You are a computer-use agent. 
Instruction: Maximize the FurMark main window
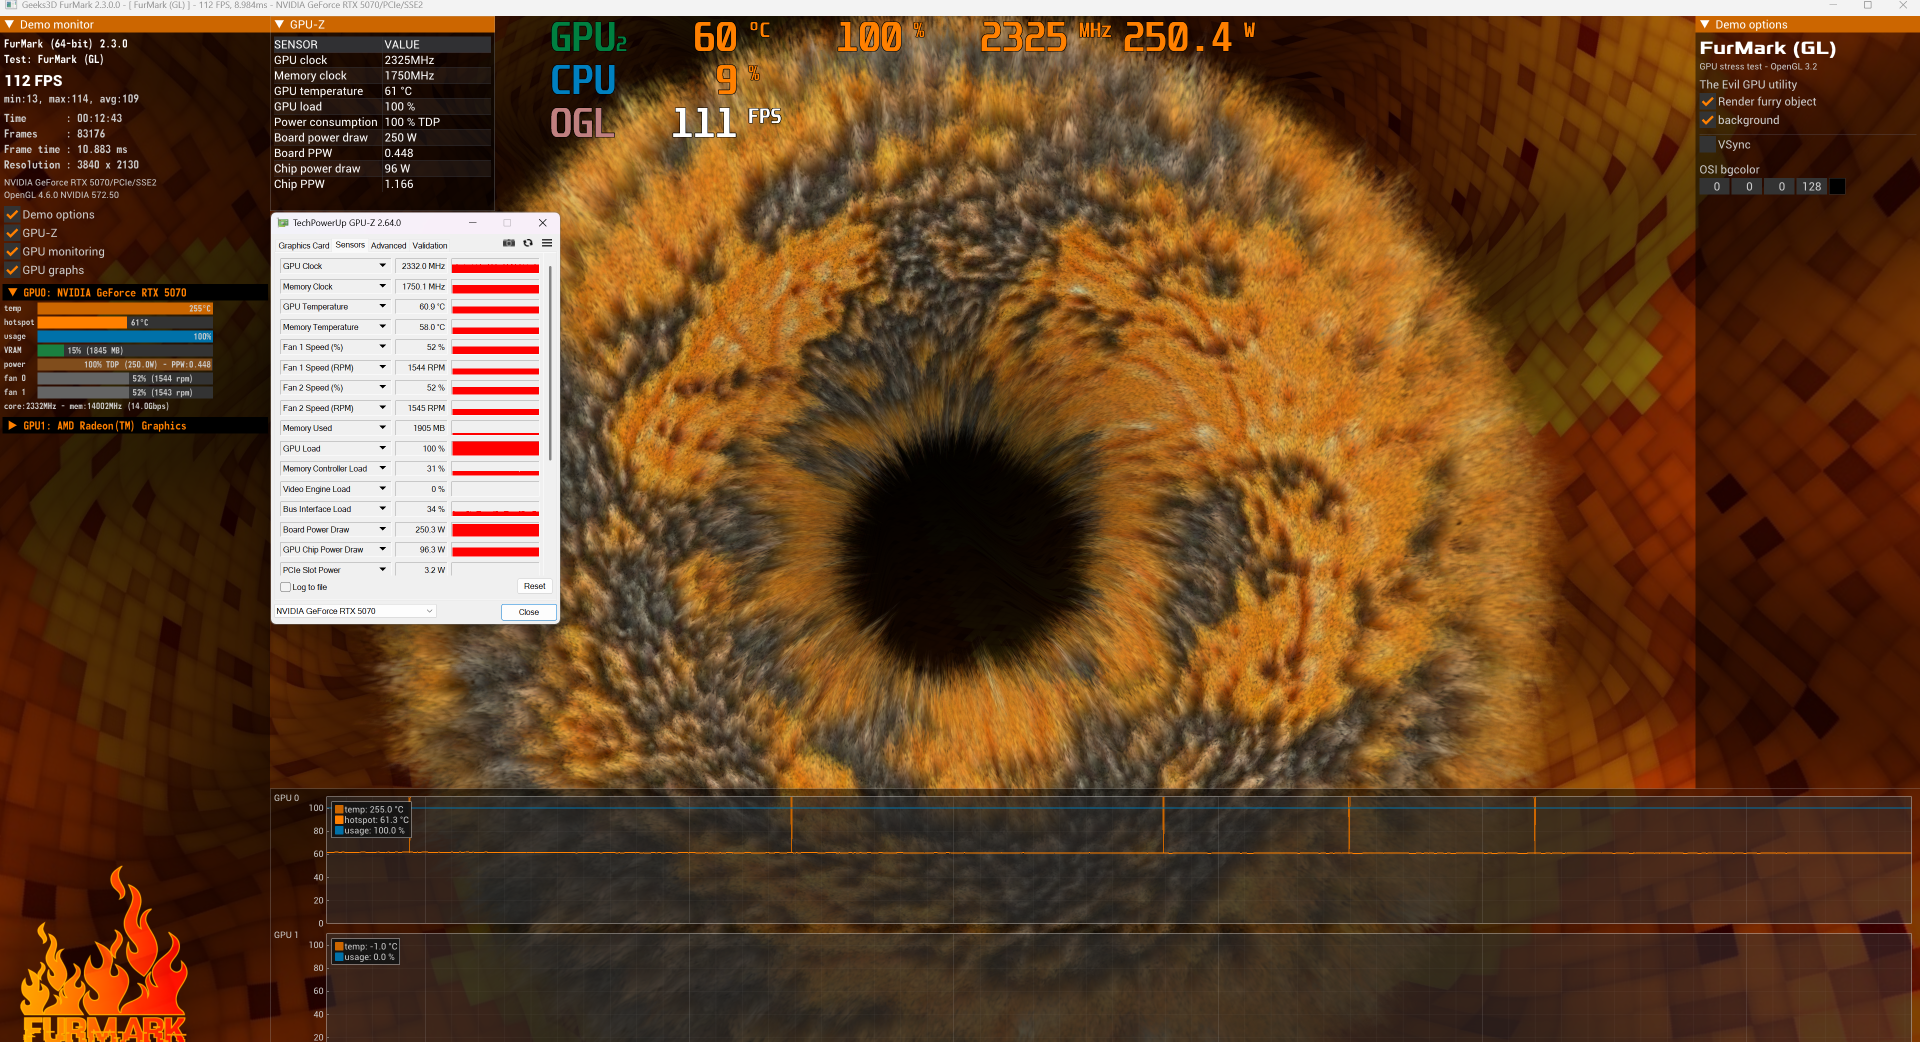[1867, 5]
